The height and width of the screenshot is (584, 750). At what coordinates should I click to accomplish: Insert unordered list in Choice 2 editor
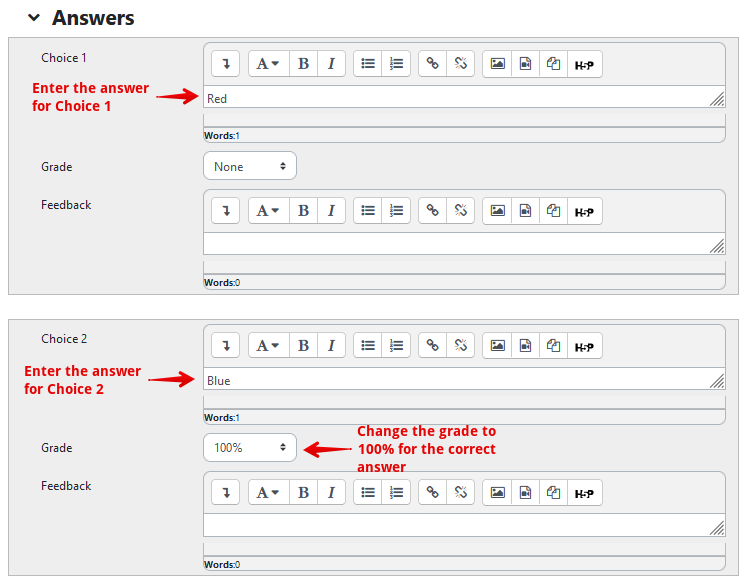point(368,345)
